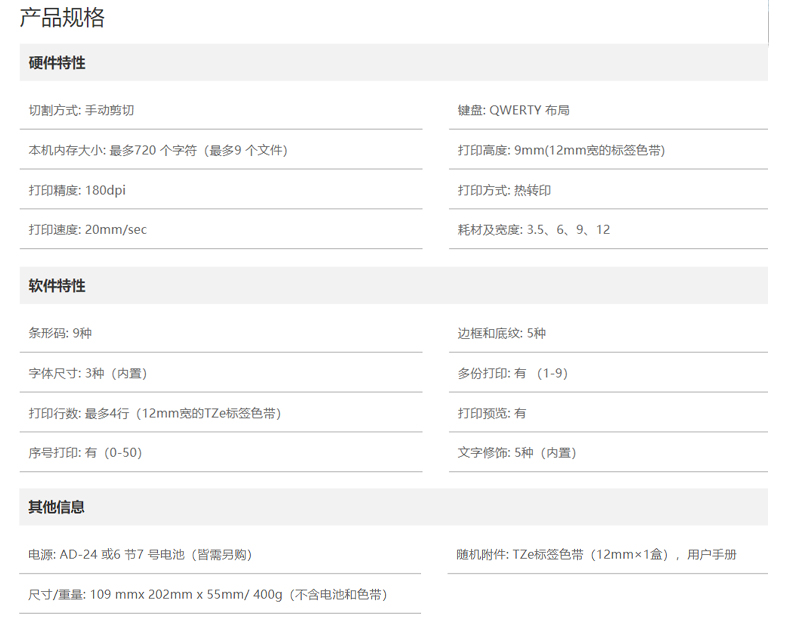Screen dimensions: 790x625
Task: Click the 打印行数 specification row
Action: 154,413
